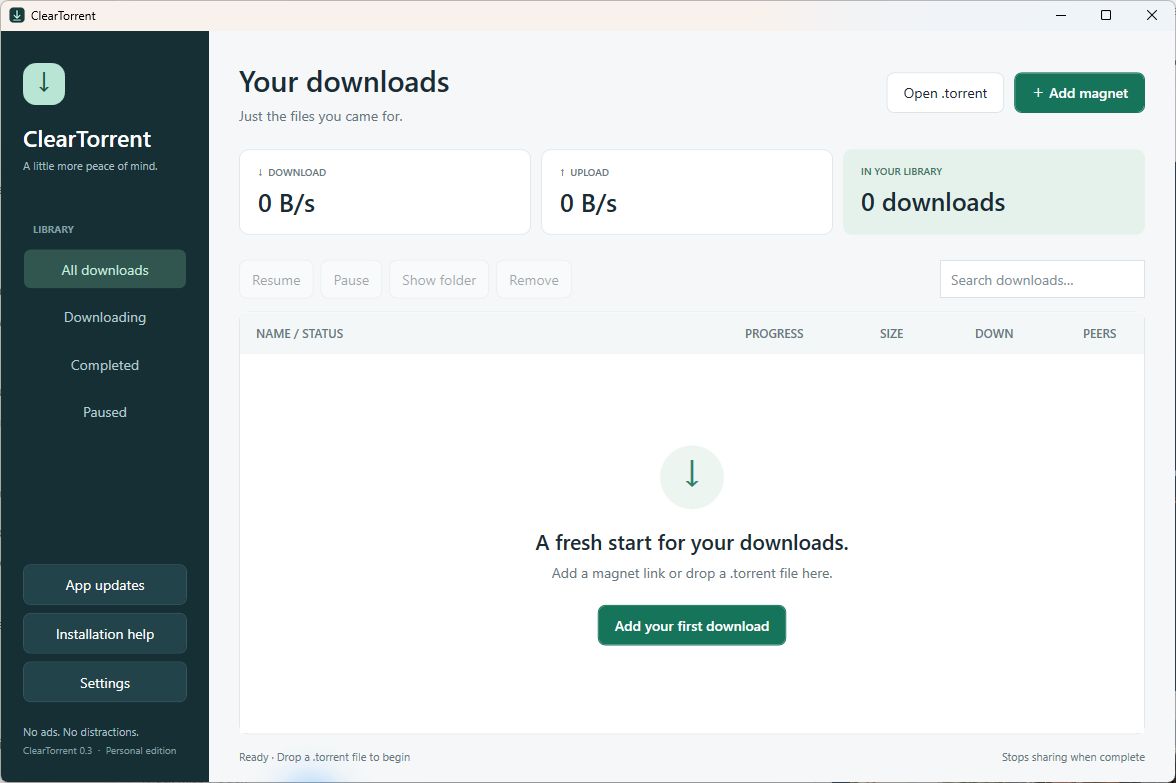This screenshot has width=1176, height=783.
Task: Click the ClearTorrent logo icon in the sidebar
Action: coord(44,83)
